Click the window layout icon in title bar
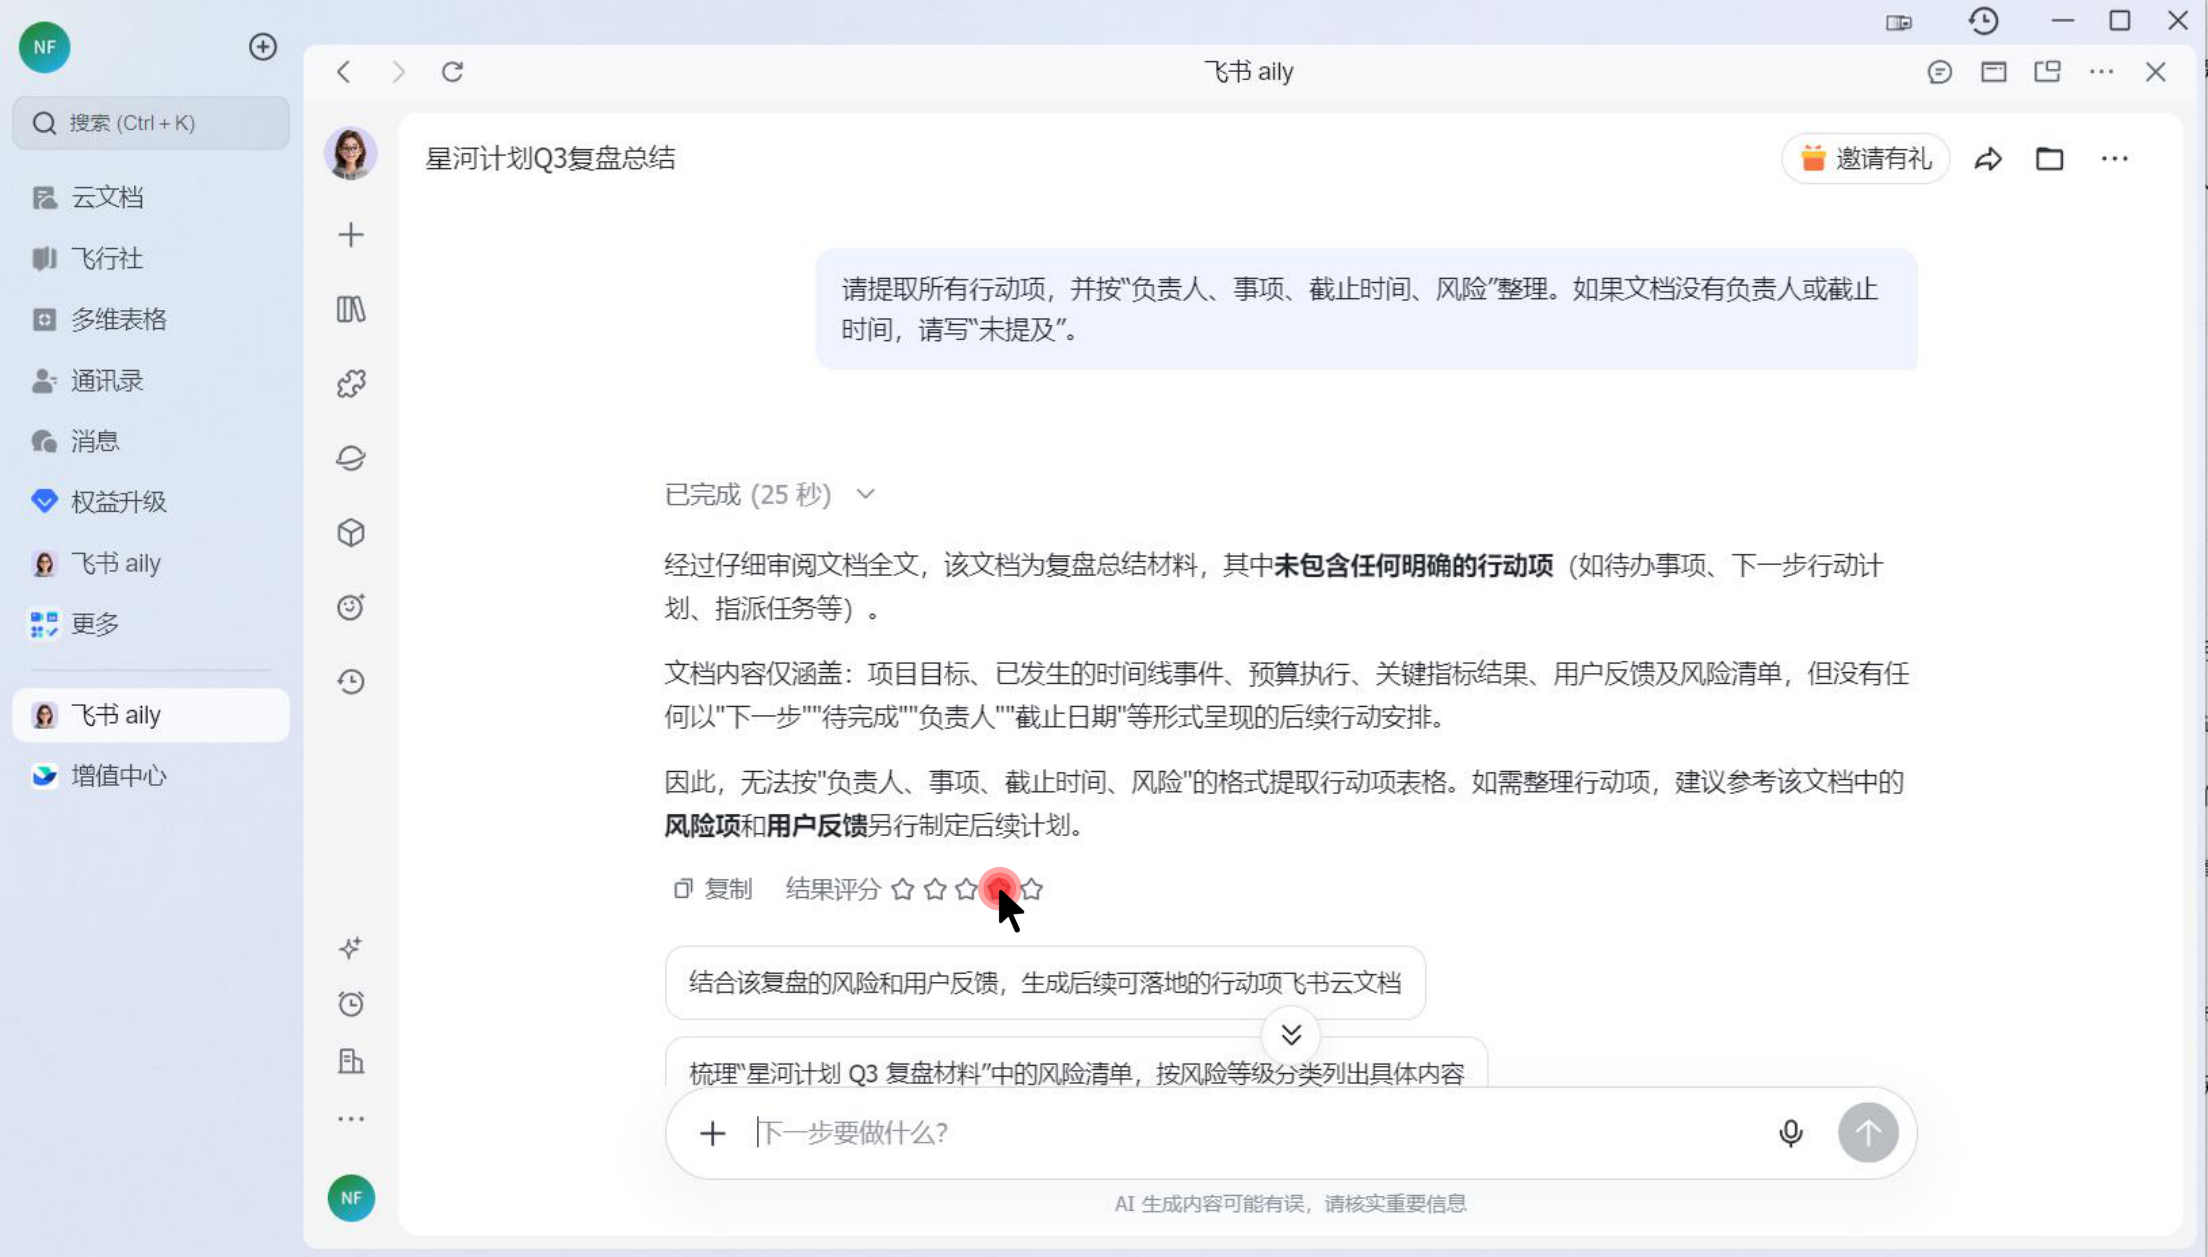The width and height of the screenshot is (2208, 1257). click(1994, 72)
